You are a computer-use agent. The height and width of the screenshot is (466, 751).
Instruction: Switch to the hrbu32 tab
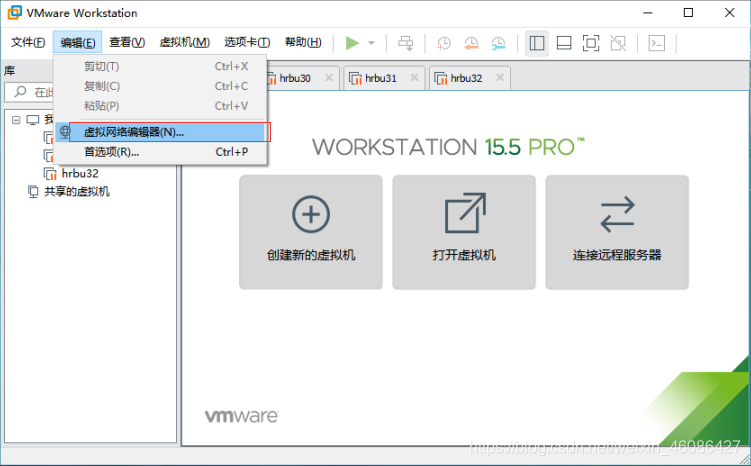467,78
